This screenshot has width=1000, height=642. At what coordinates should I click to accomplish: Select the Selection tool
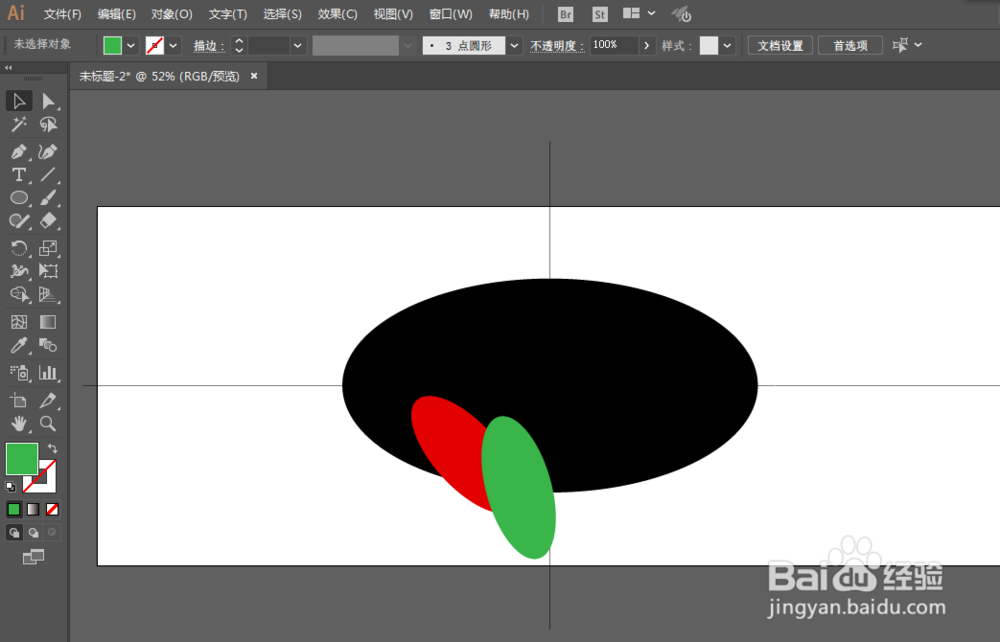tap(19, 100)
